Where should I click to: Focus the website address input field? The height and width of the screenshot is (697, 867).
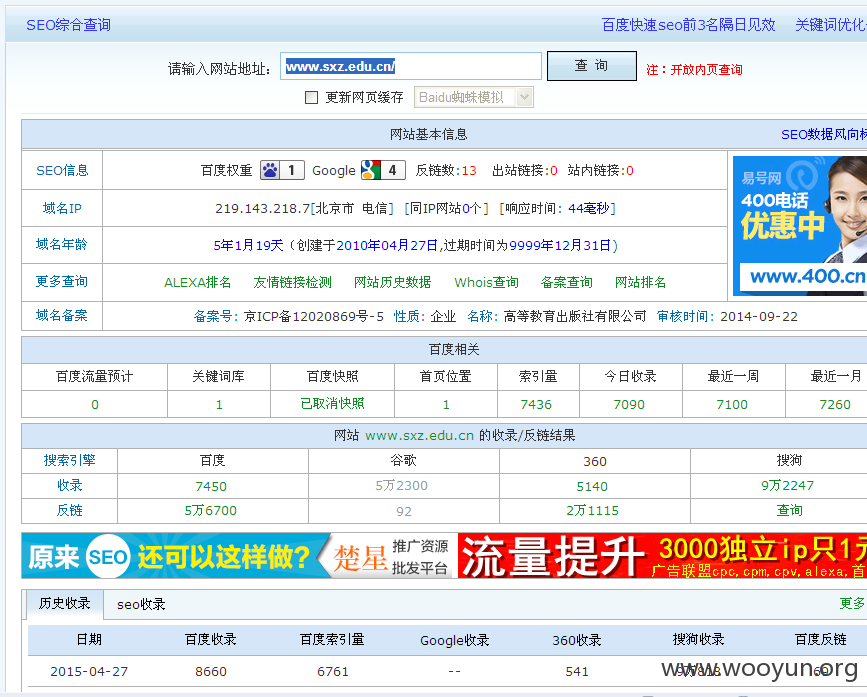pos(411,66)
